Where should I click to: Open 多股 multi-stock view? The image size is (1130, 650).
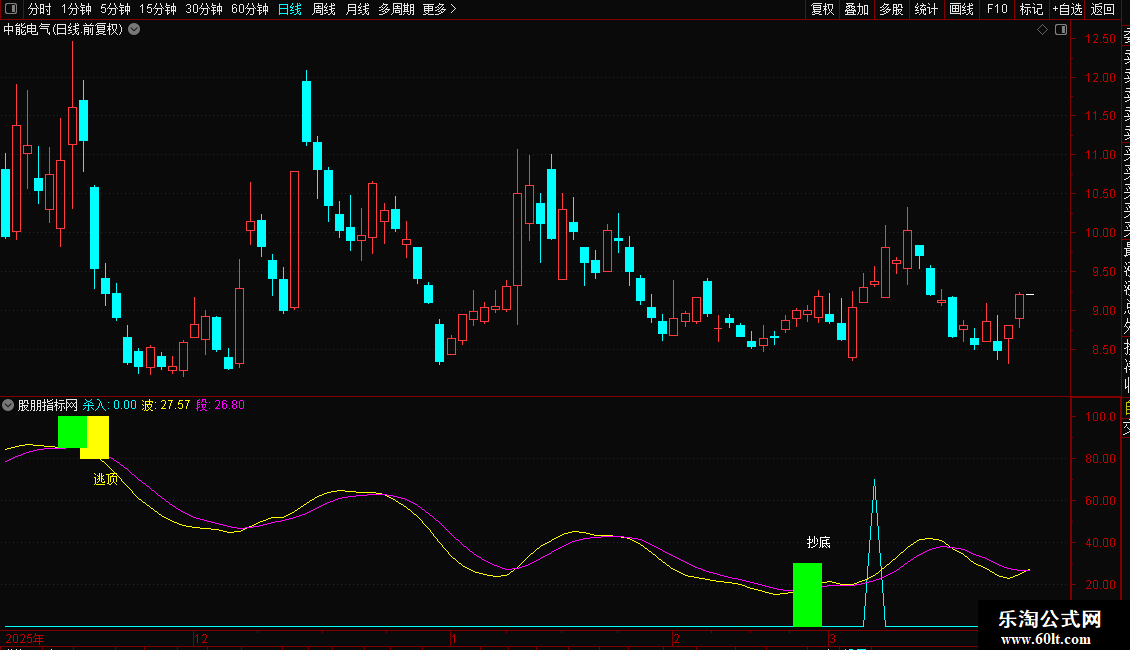click(x=891, y=9)
